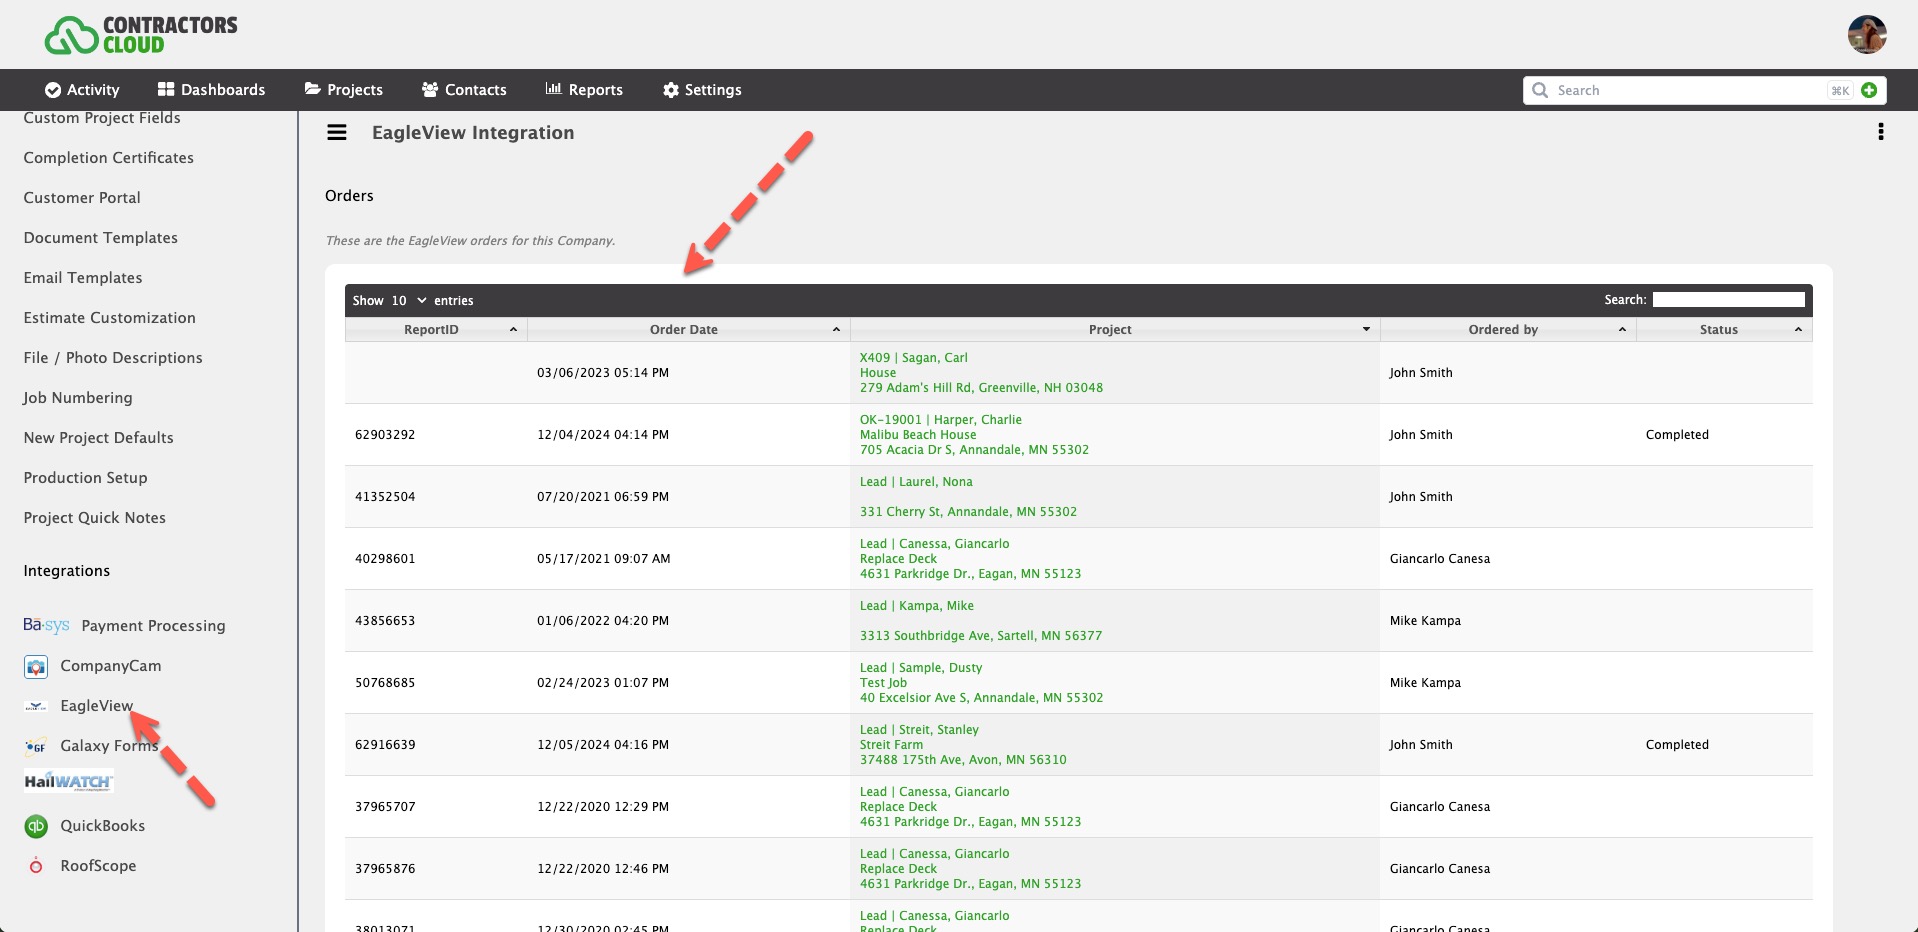The width and height of the screenshot is (1918, 932).
Task: Select order date 05/17/2021 09:07 AM
Action: pyautogui.click(x=604, y=559)
